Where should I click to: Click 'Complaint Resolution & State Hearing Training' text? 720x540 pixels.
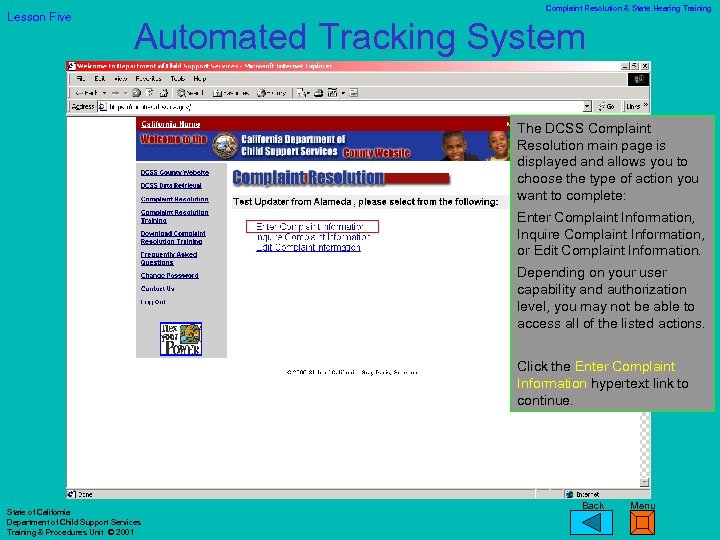pos(628,8)
